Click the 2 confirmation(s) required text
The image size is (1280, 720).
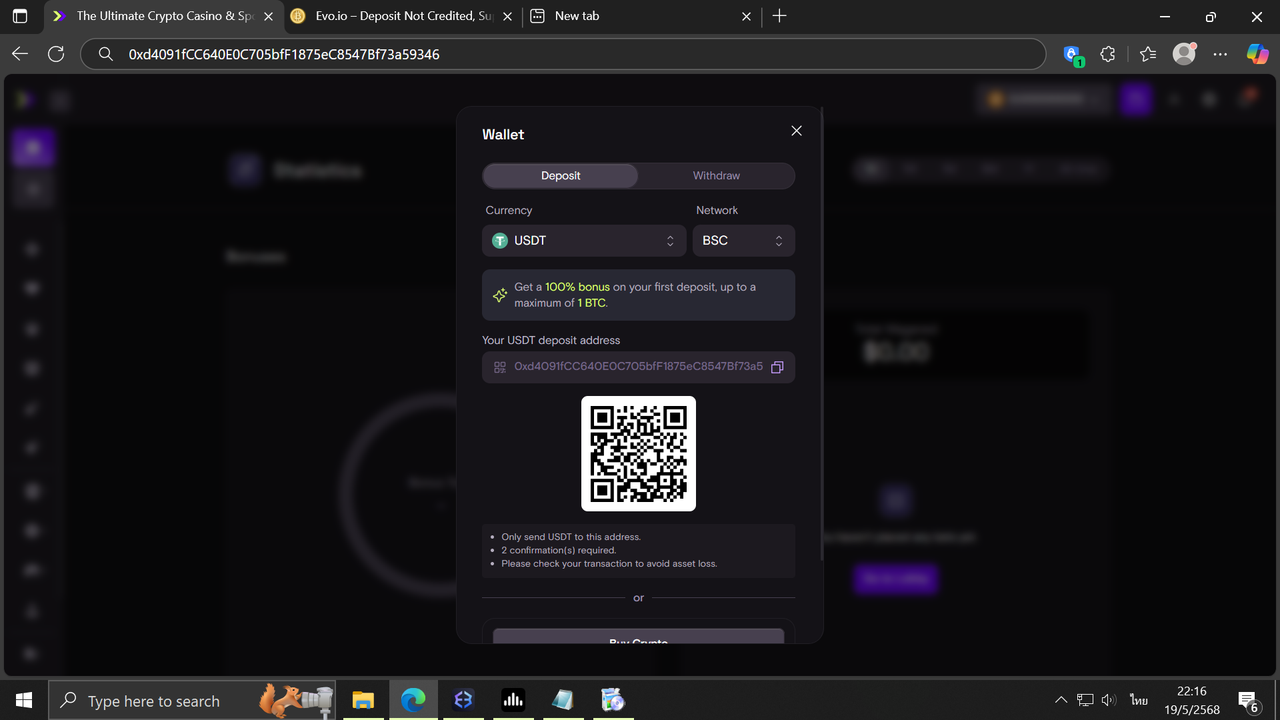pos(559,550)
